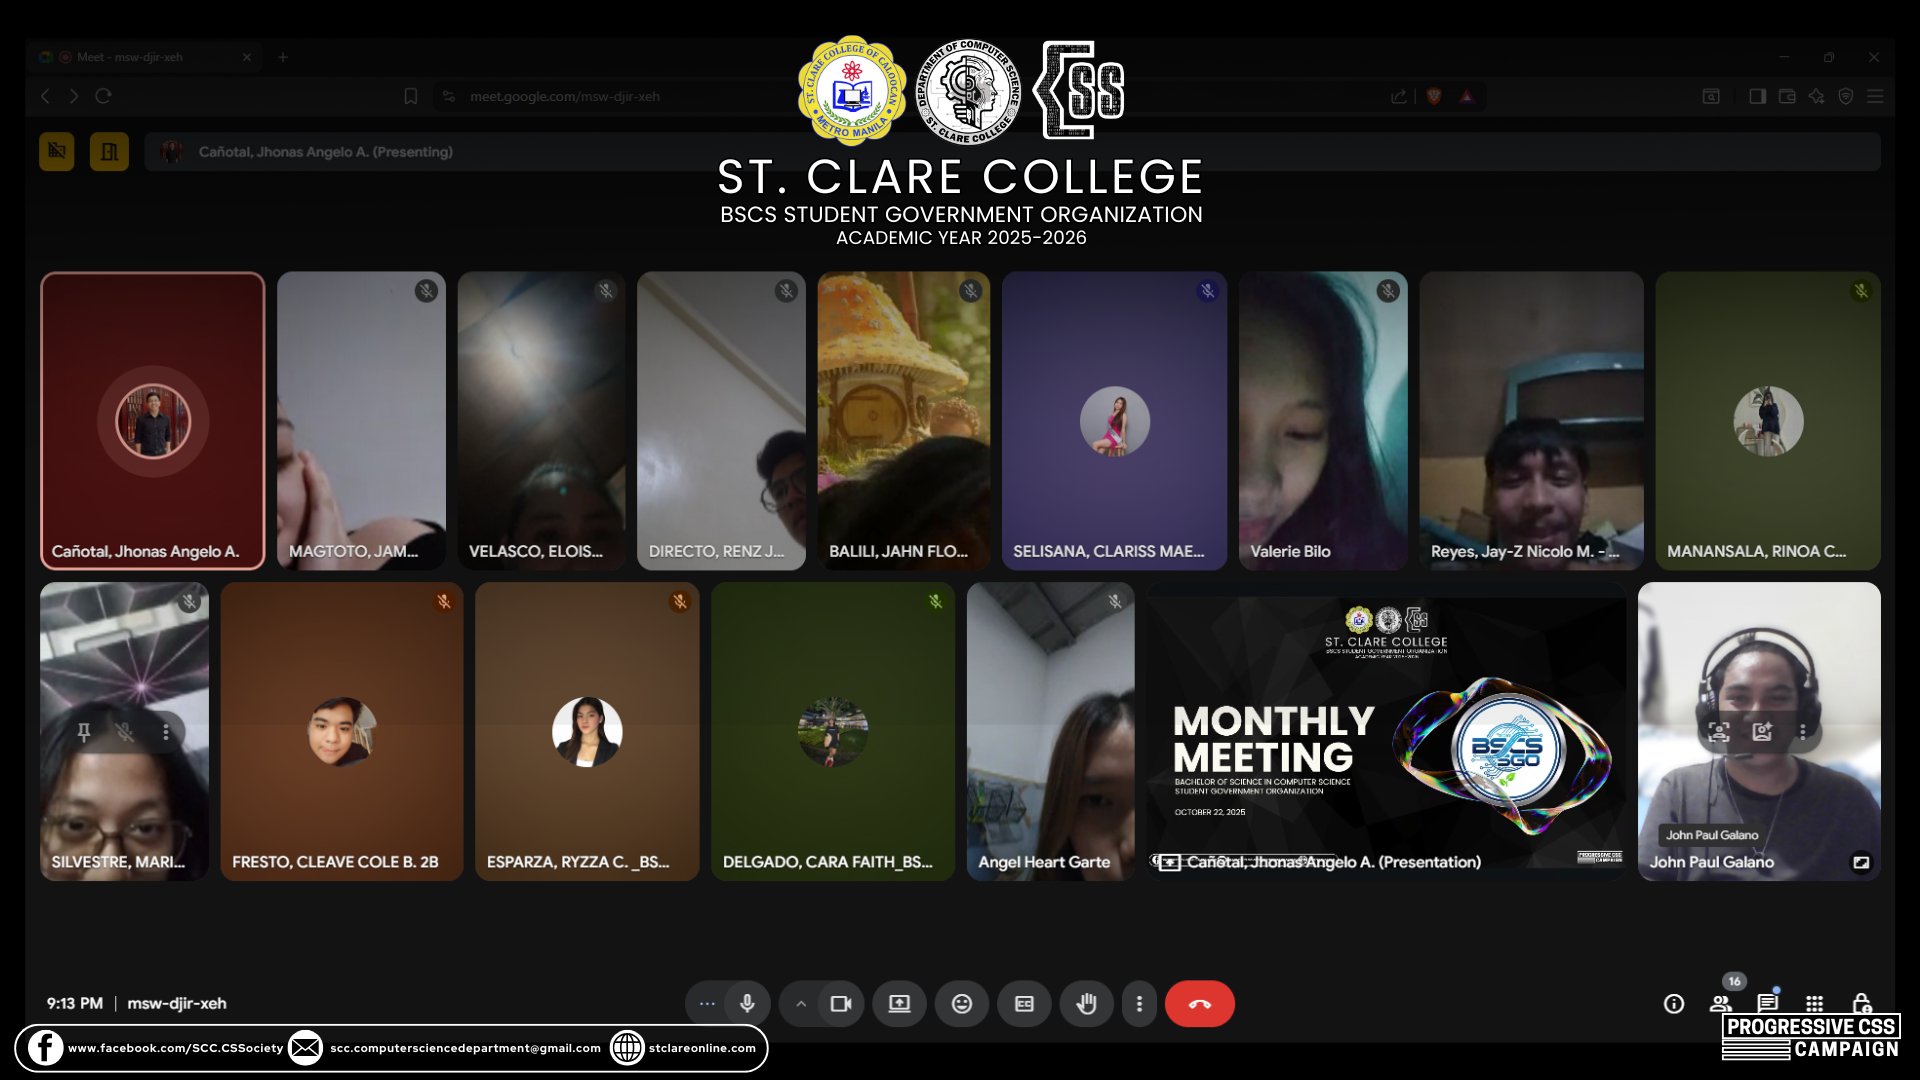
Task: Minimize John Paul Galano's self-view tile
Action: 1861,862
